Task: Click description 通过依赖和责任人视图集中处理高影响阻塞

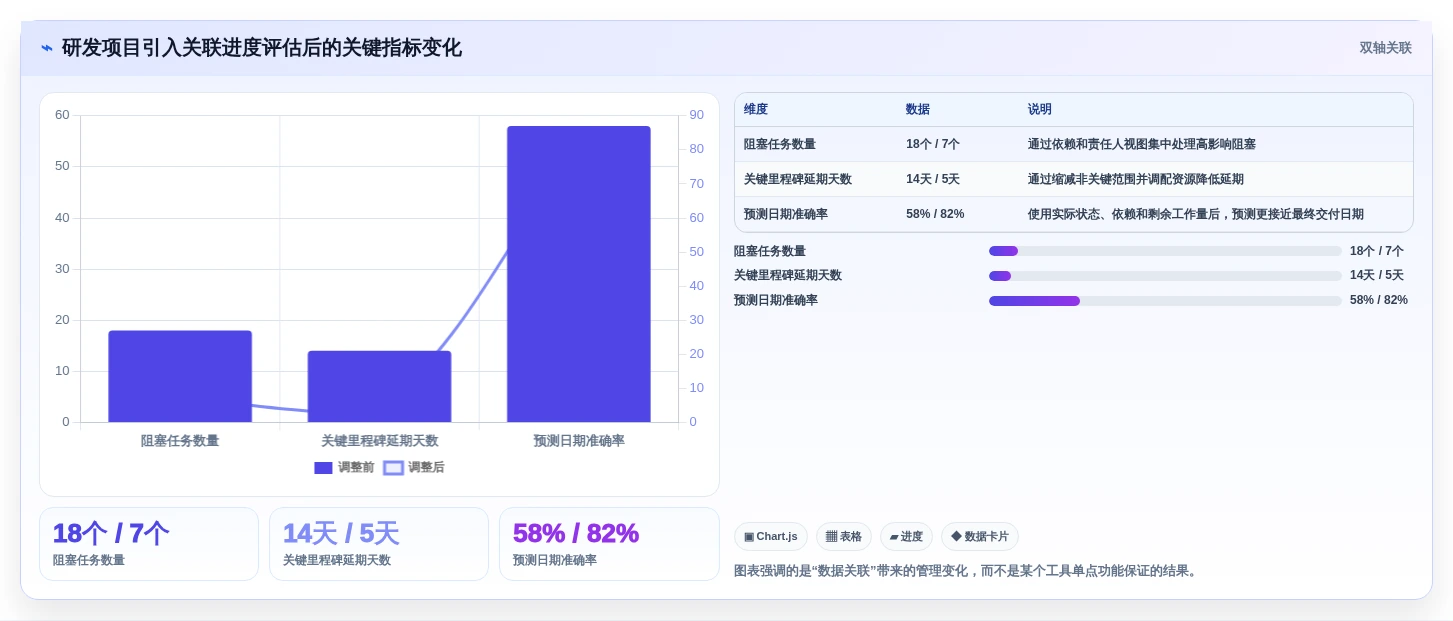Action: click(x=1142, y=144)
